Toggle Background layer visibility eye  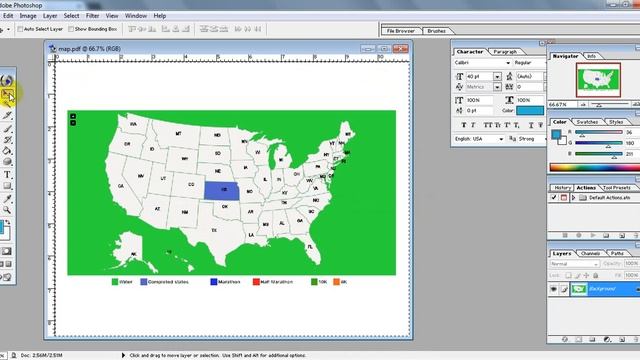(553, 289)
